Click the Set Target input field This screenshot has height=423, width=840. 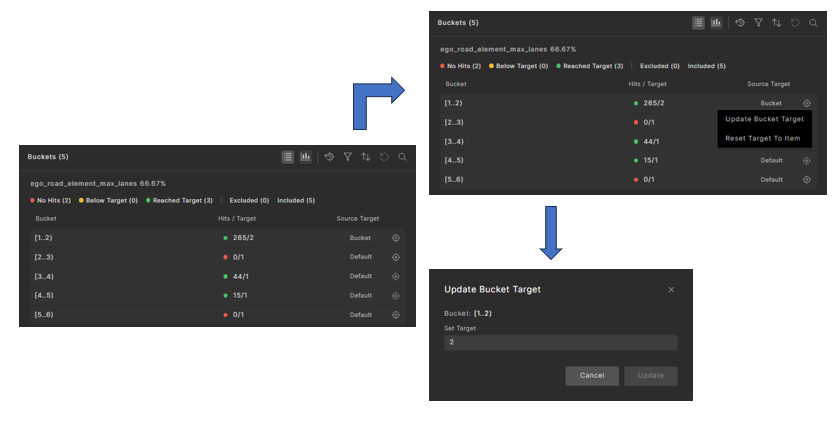point(560,343)
